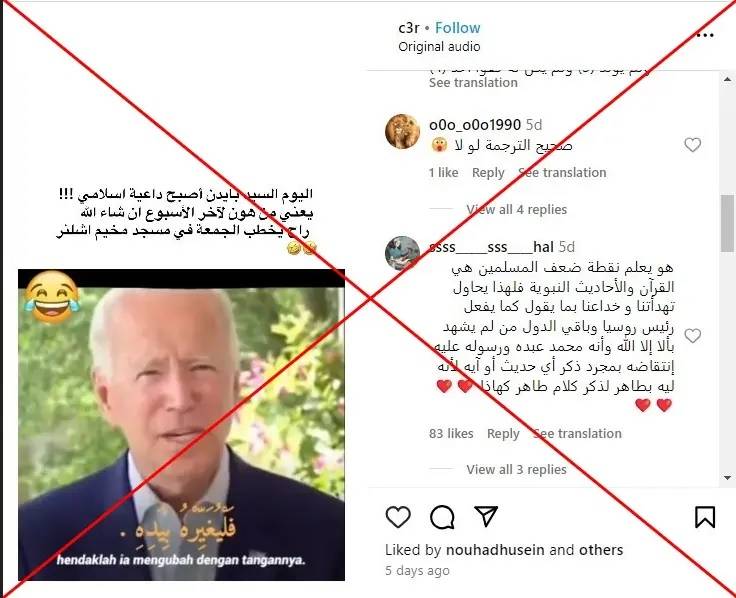736x598 pixels.
Task: Expand View all 4 replies
Action: (516, 209)
